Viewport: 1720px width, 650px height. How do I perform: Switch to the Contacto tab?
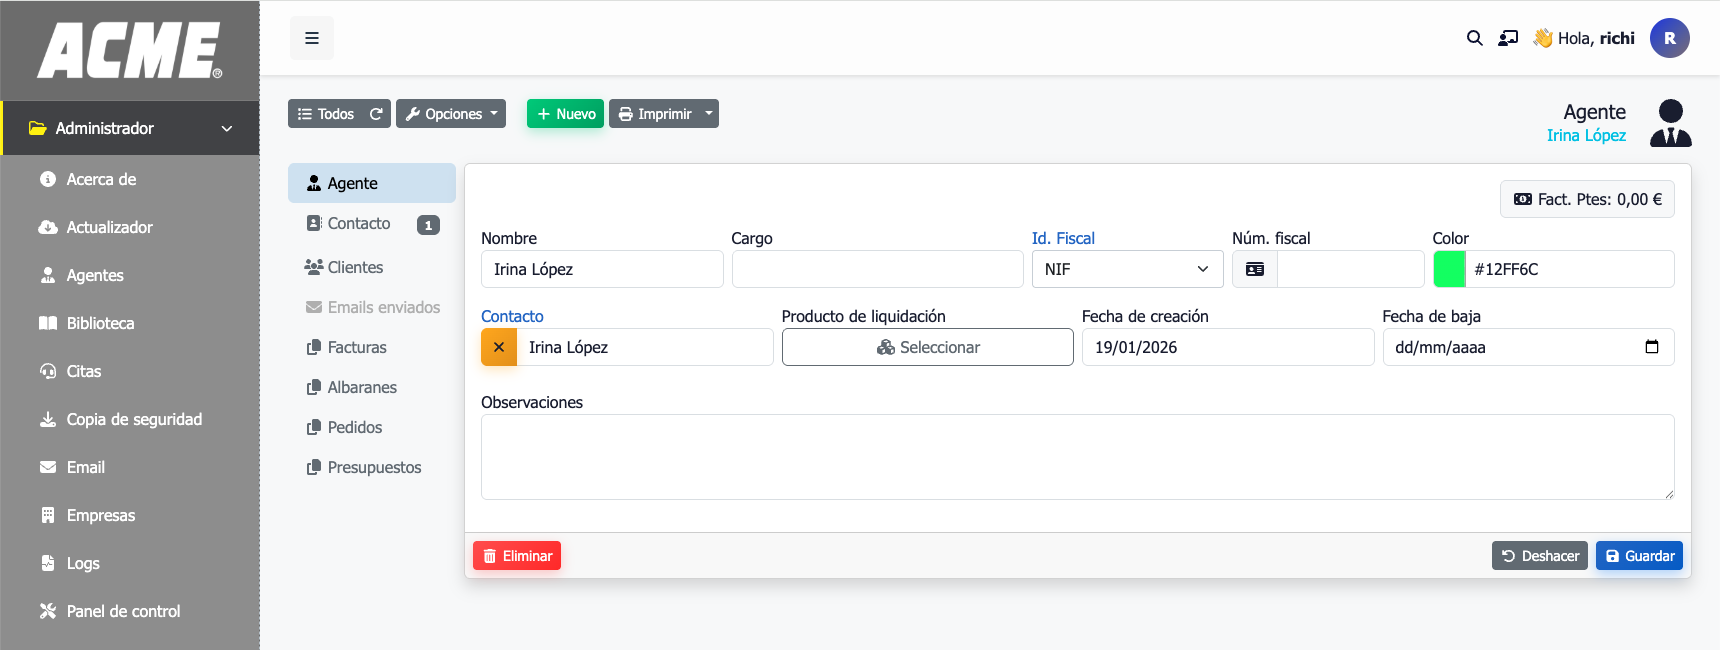359,224
